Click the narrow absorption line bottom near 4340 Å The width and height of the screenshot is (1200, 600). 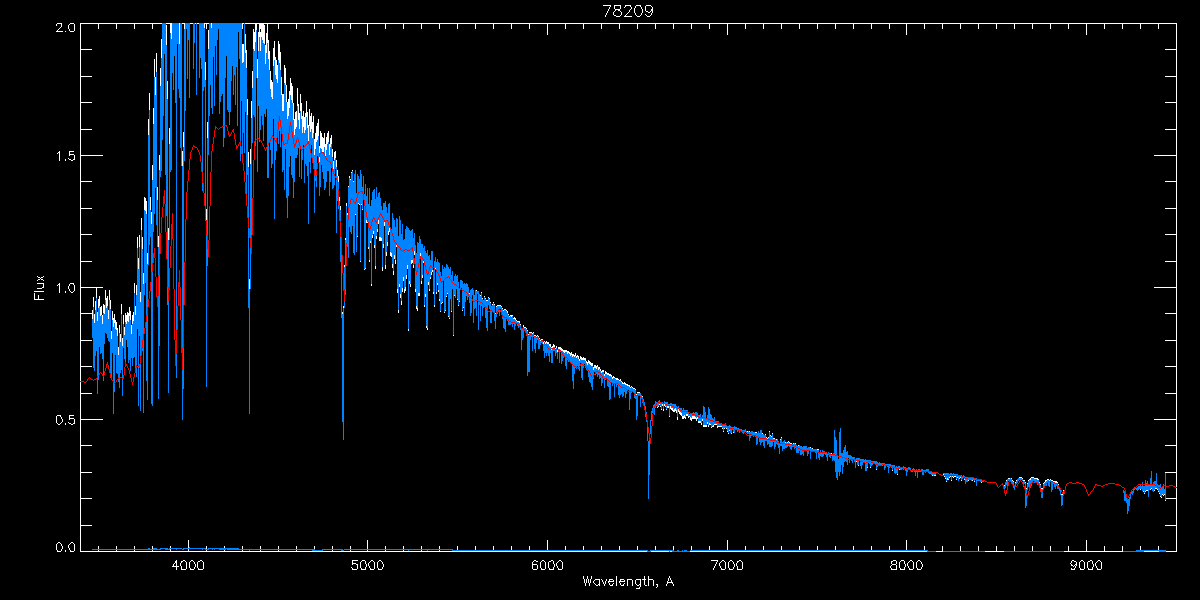[249, 410]
